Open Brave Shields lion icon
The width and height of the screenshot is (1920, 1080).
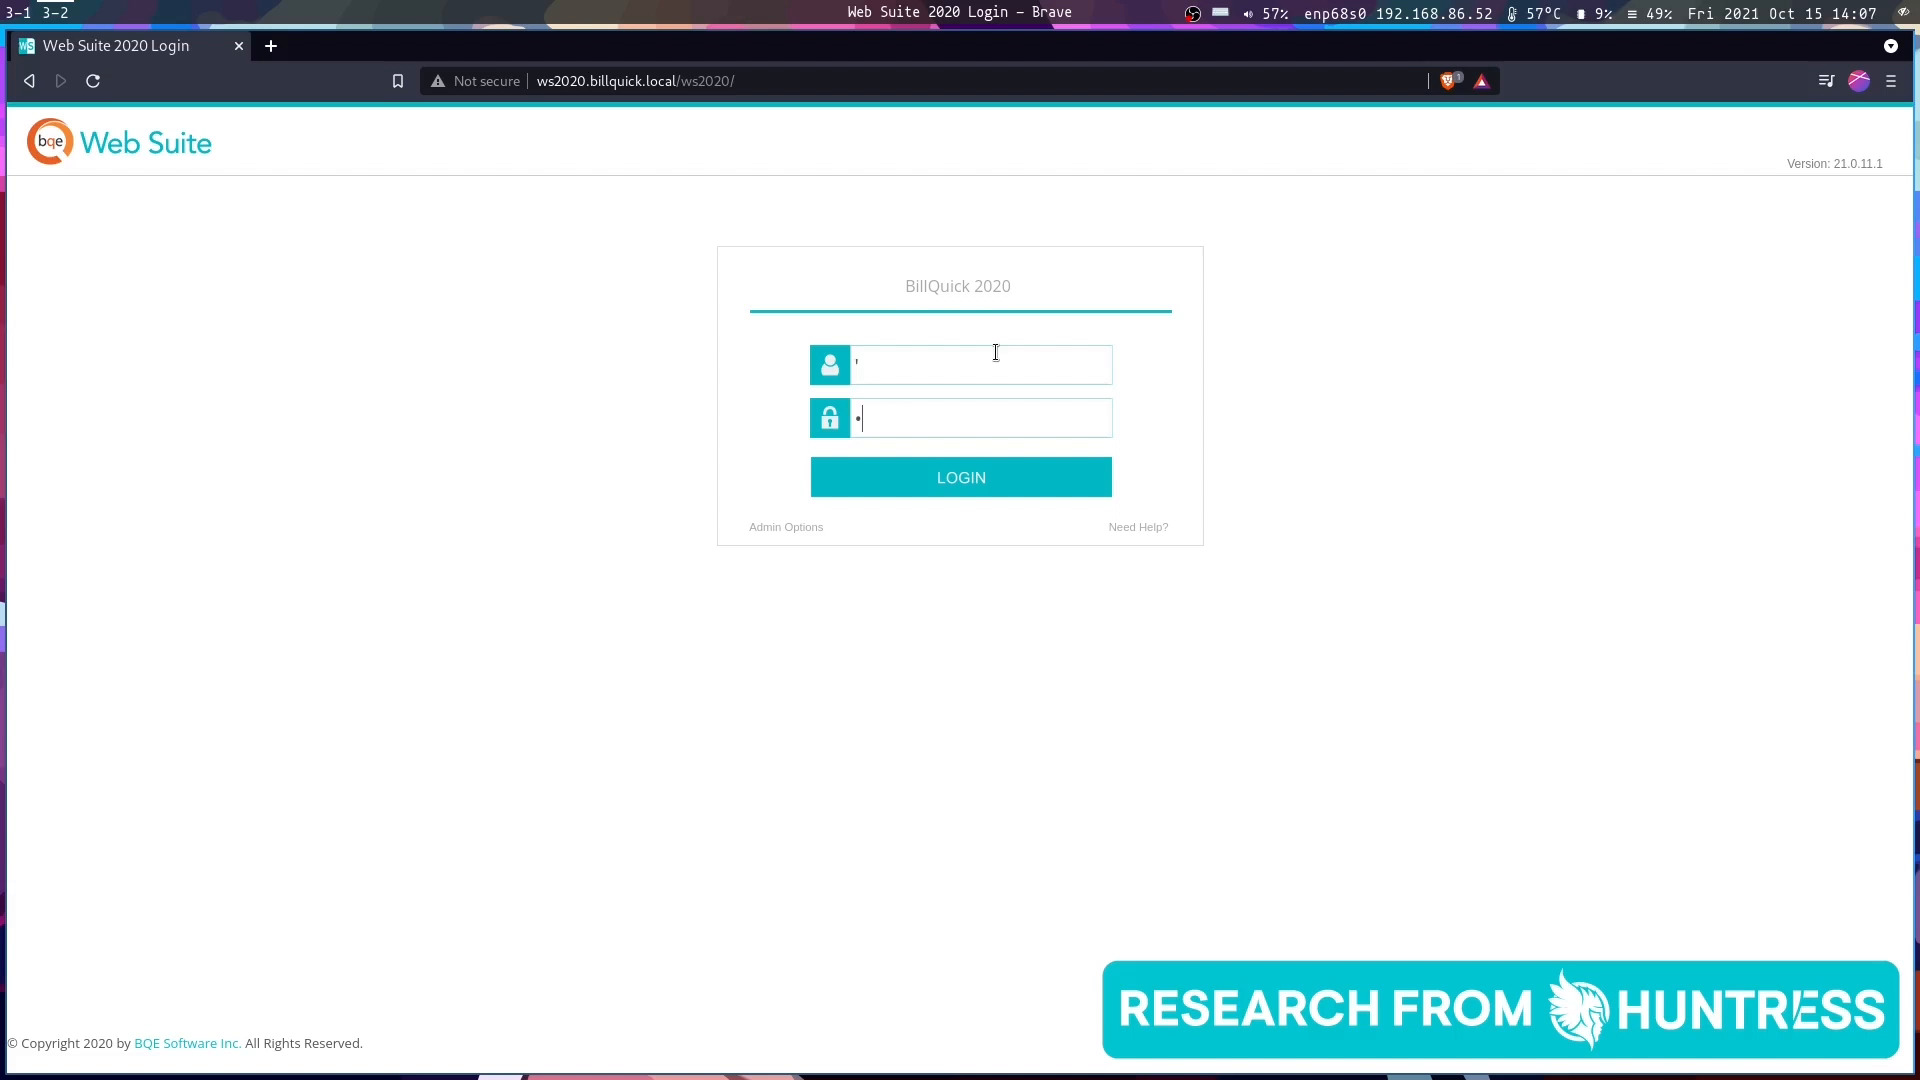[1448, 81]
